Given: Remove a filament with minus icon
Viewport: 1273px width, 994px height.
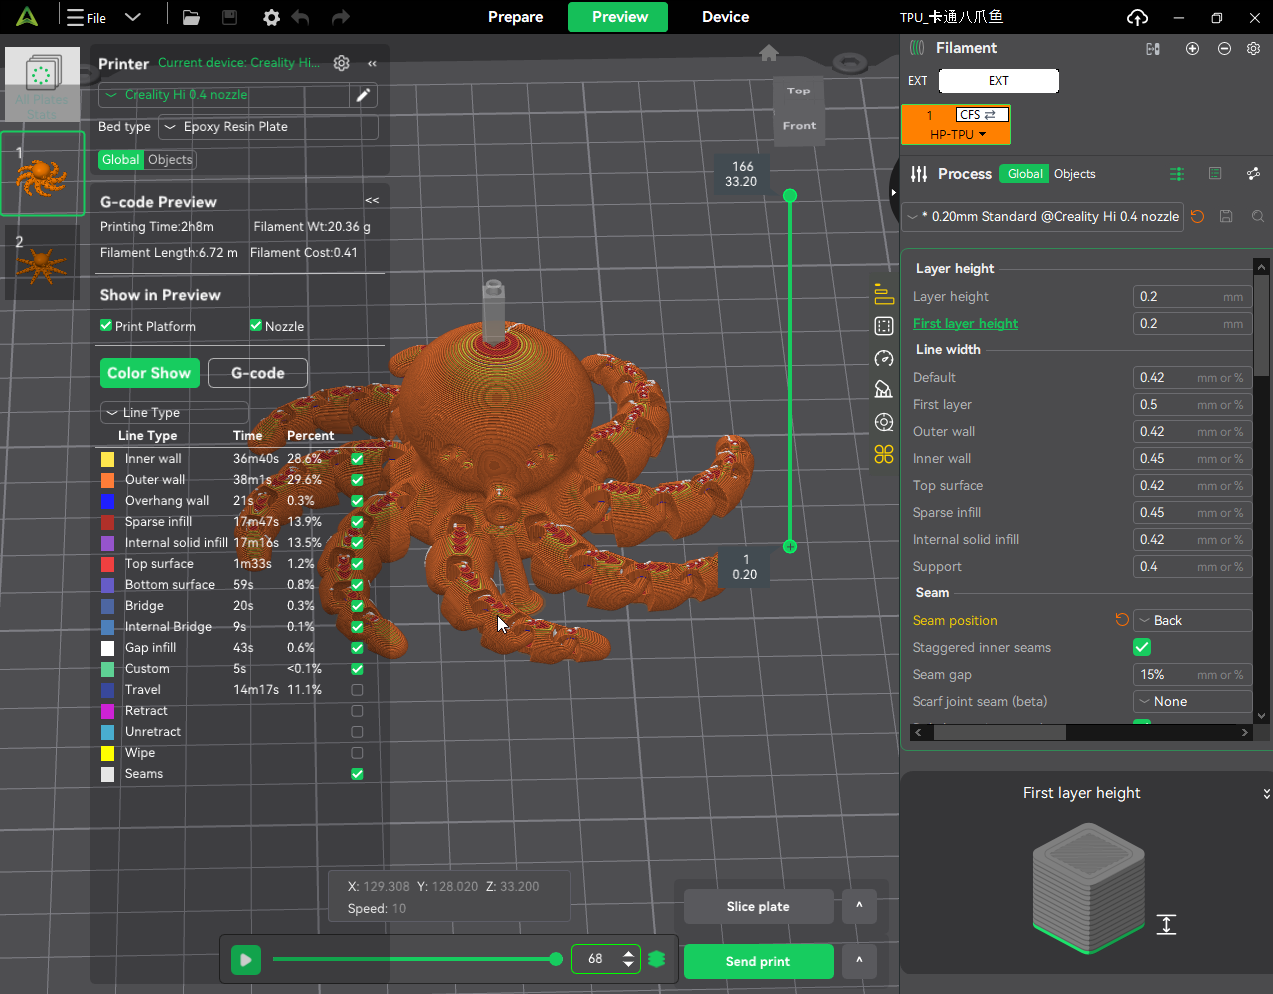Looking at the screenshot, I should 1224,48.
